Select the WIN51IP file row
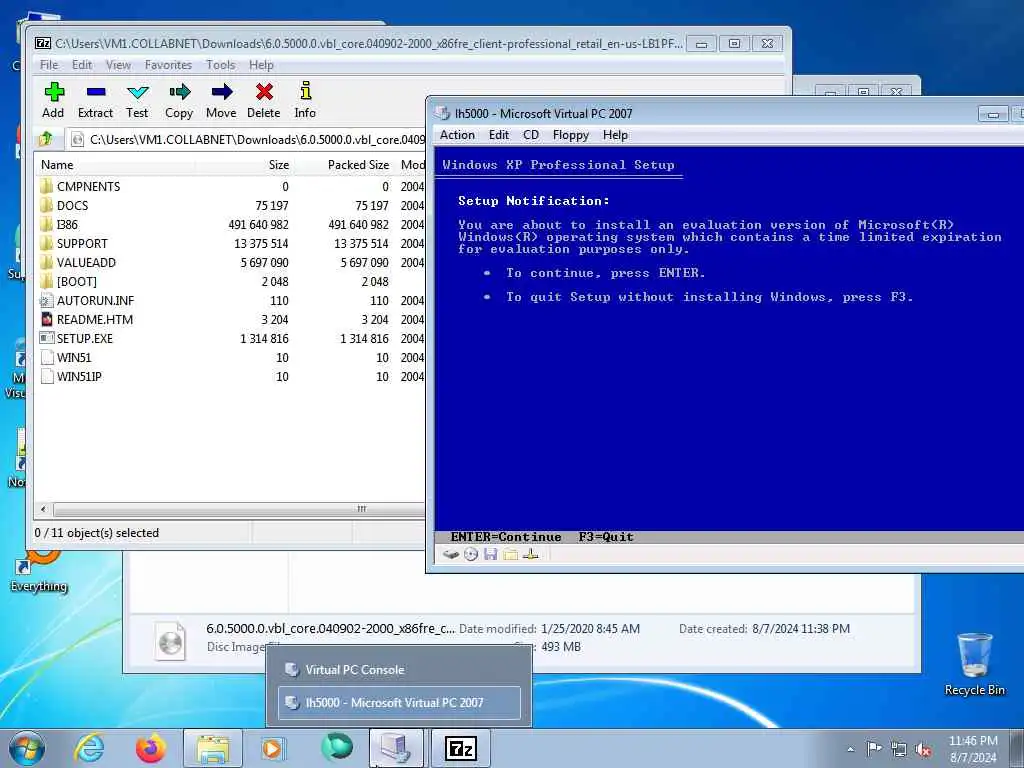 click(231, 376)
